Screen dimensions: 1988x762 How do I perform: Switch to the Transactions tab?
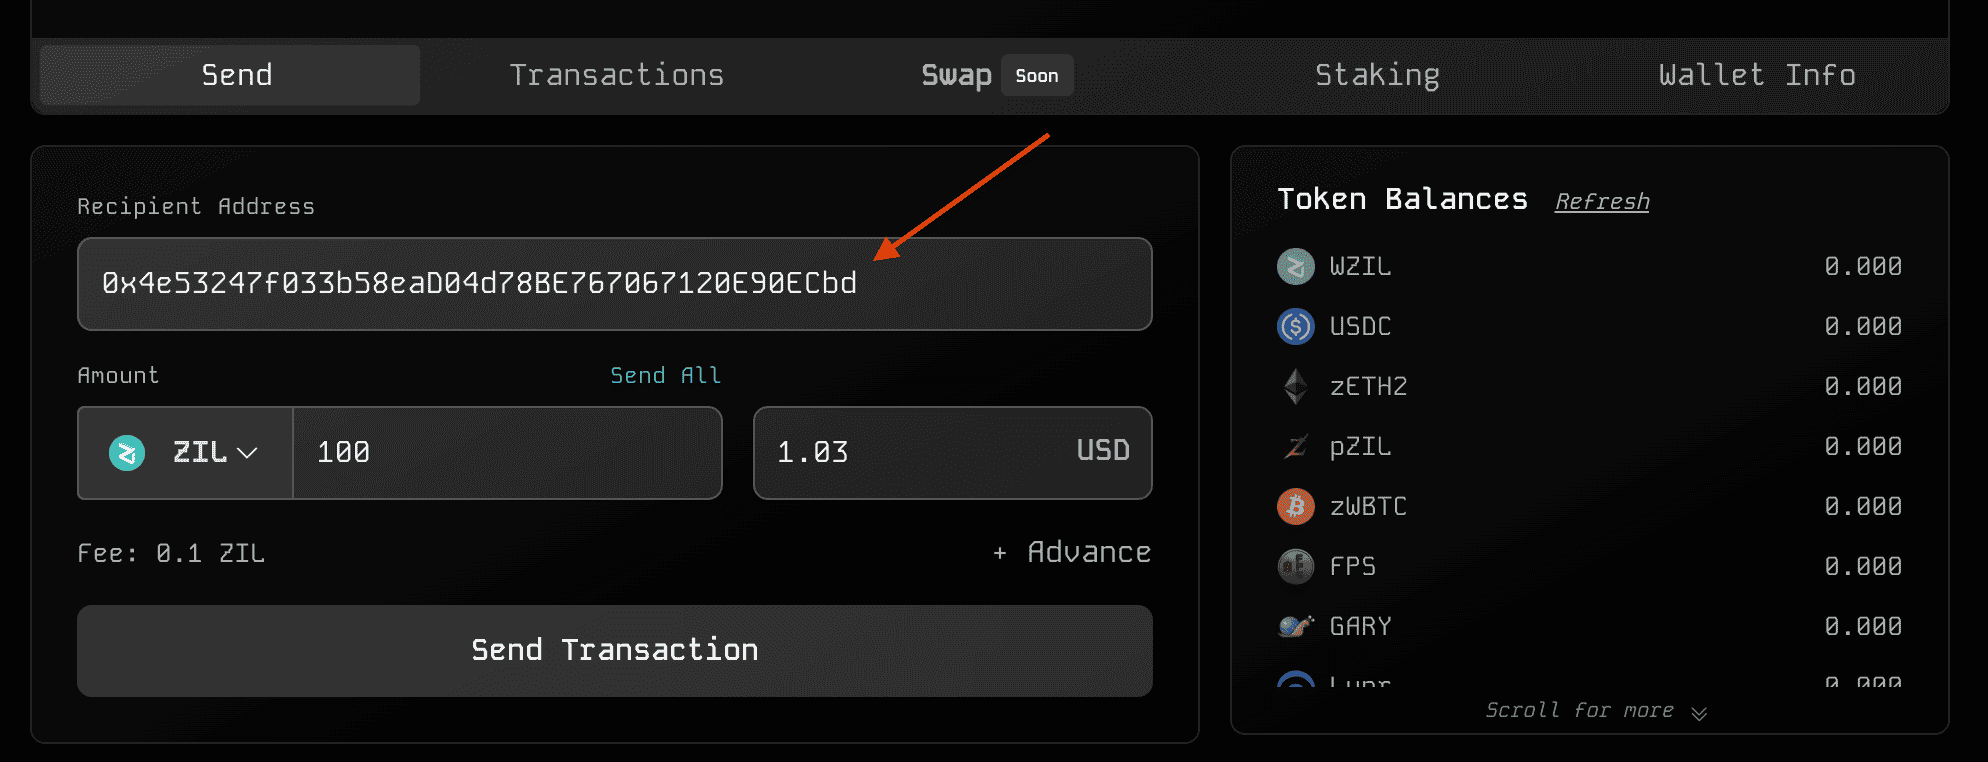pos(617,75)
